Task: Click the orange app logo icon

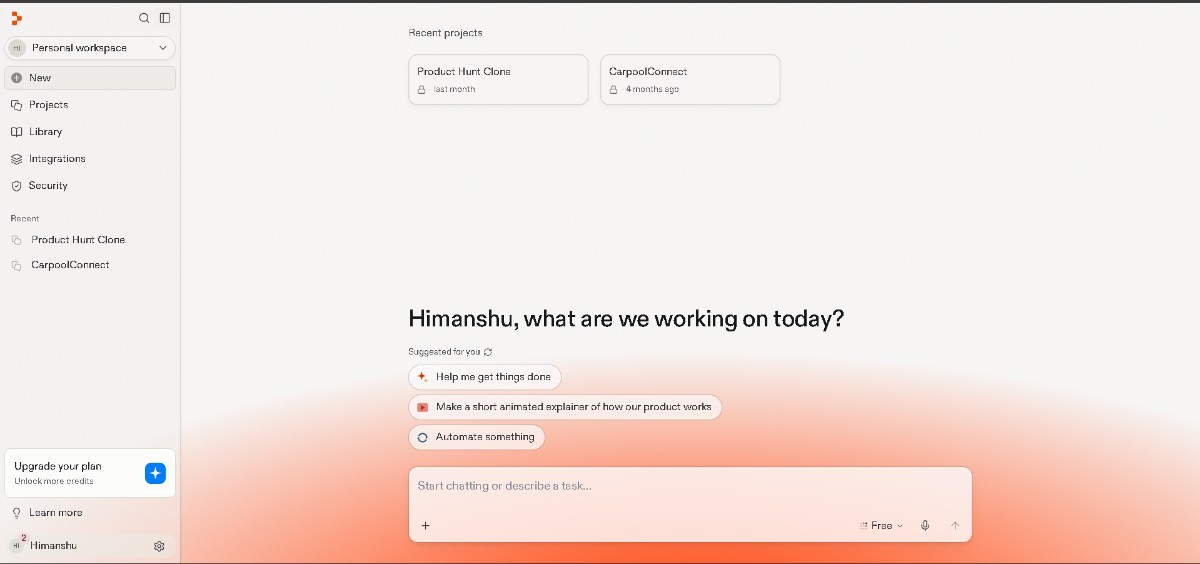Action: point(16,18)
